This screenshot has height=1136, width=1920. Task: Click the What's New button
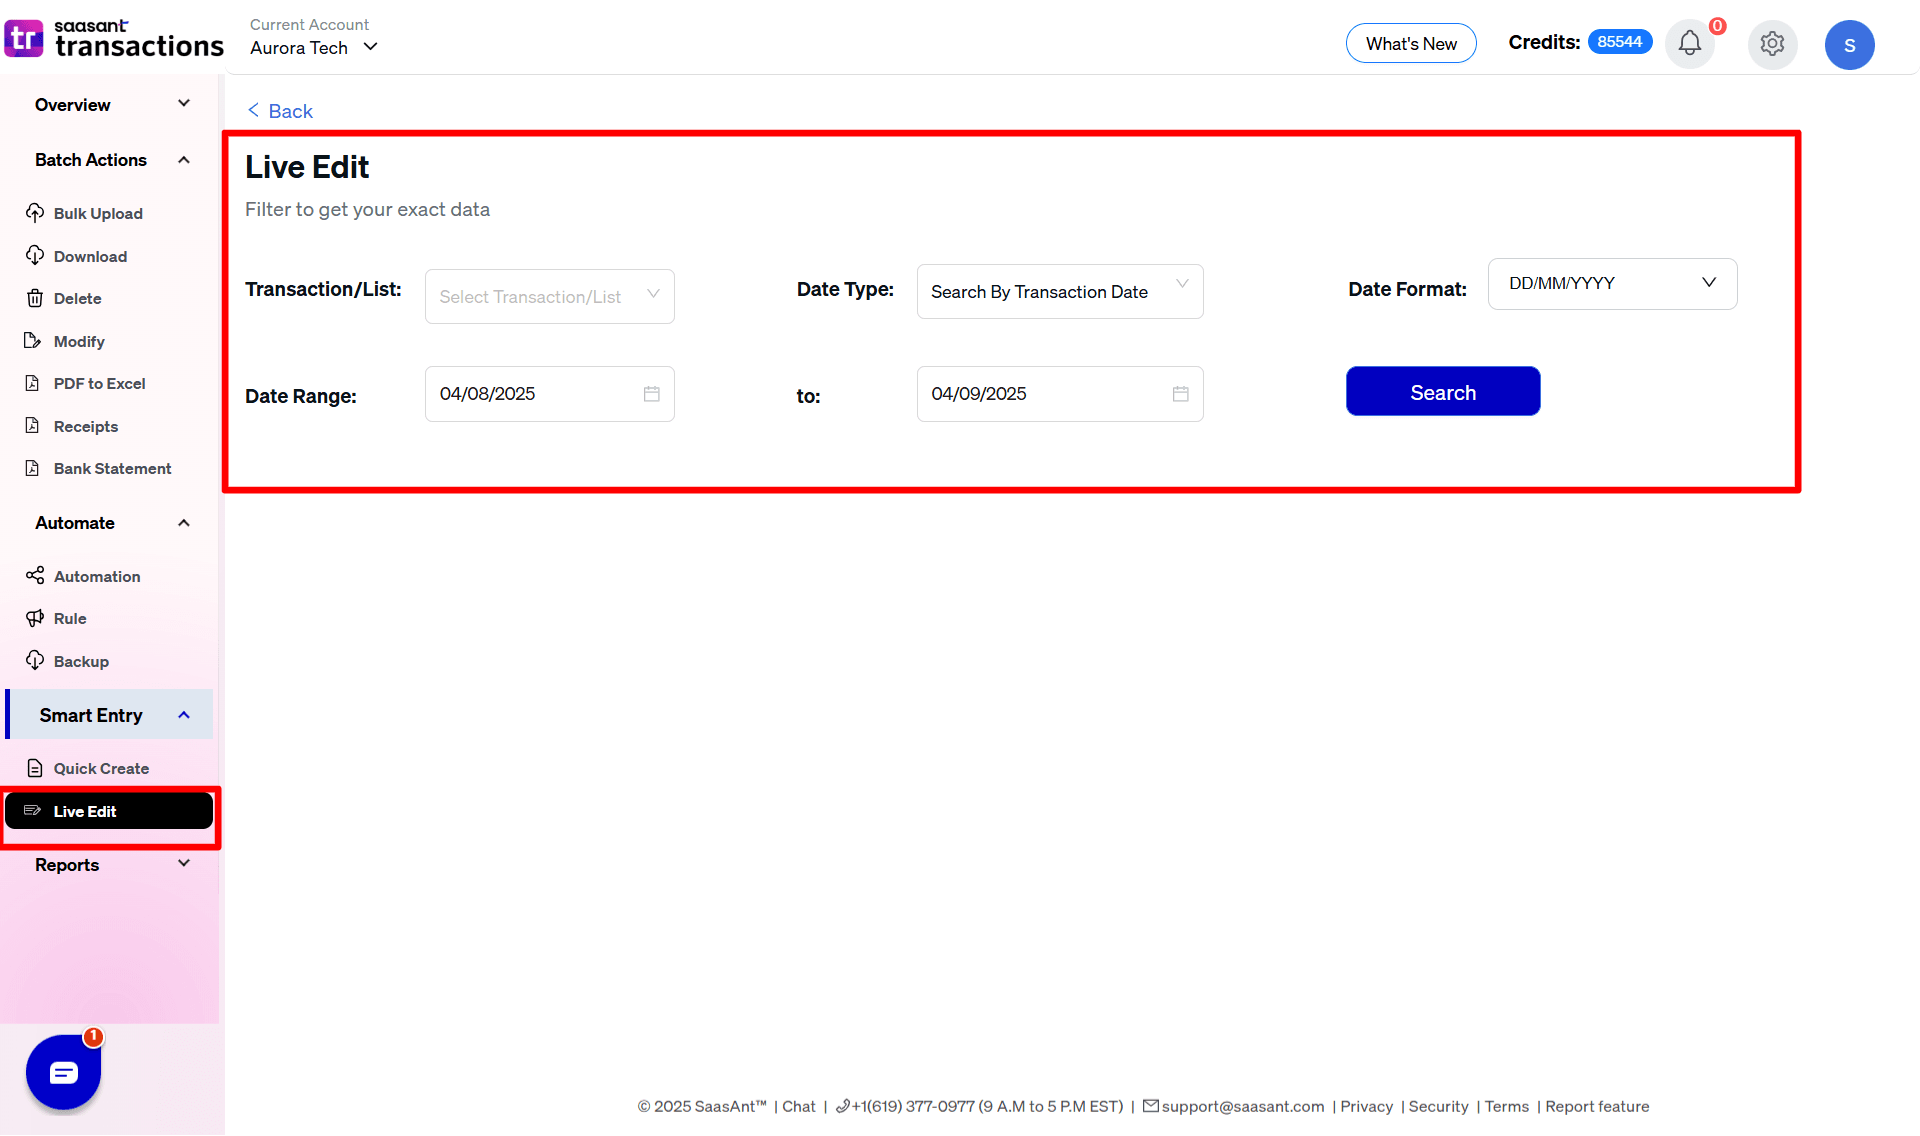click(x=1411, y=43)
